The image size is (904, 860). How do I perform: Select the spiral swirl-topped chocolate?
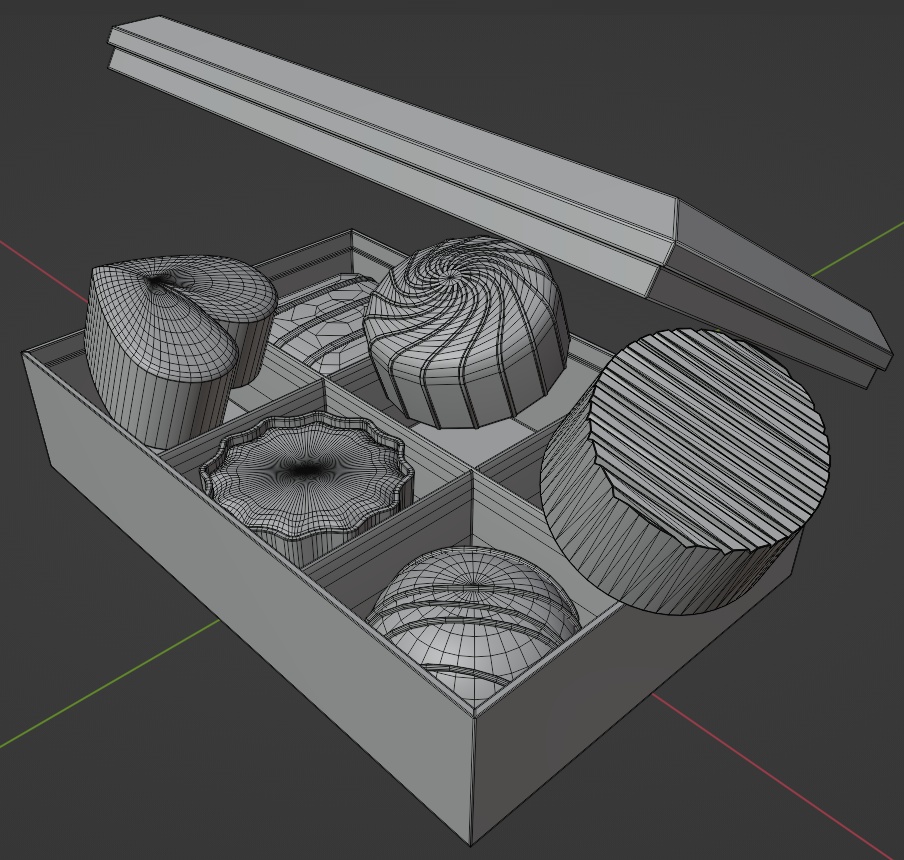coord(466,331)
